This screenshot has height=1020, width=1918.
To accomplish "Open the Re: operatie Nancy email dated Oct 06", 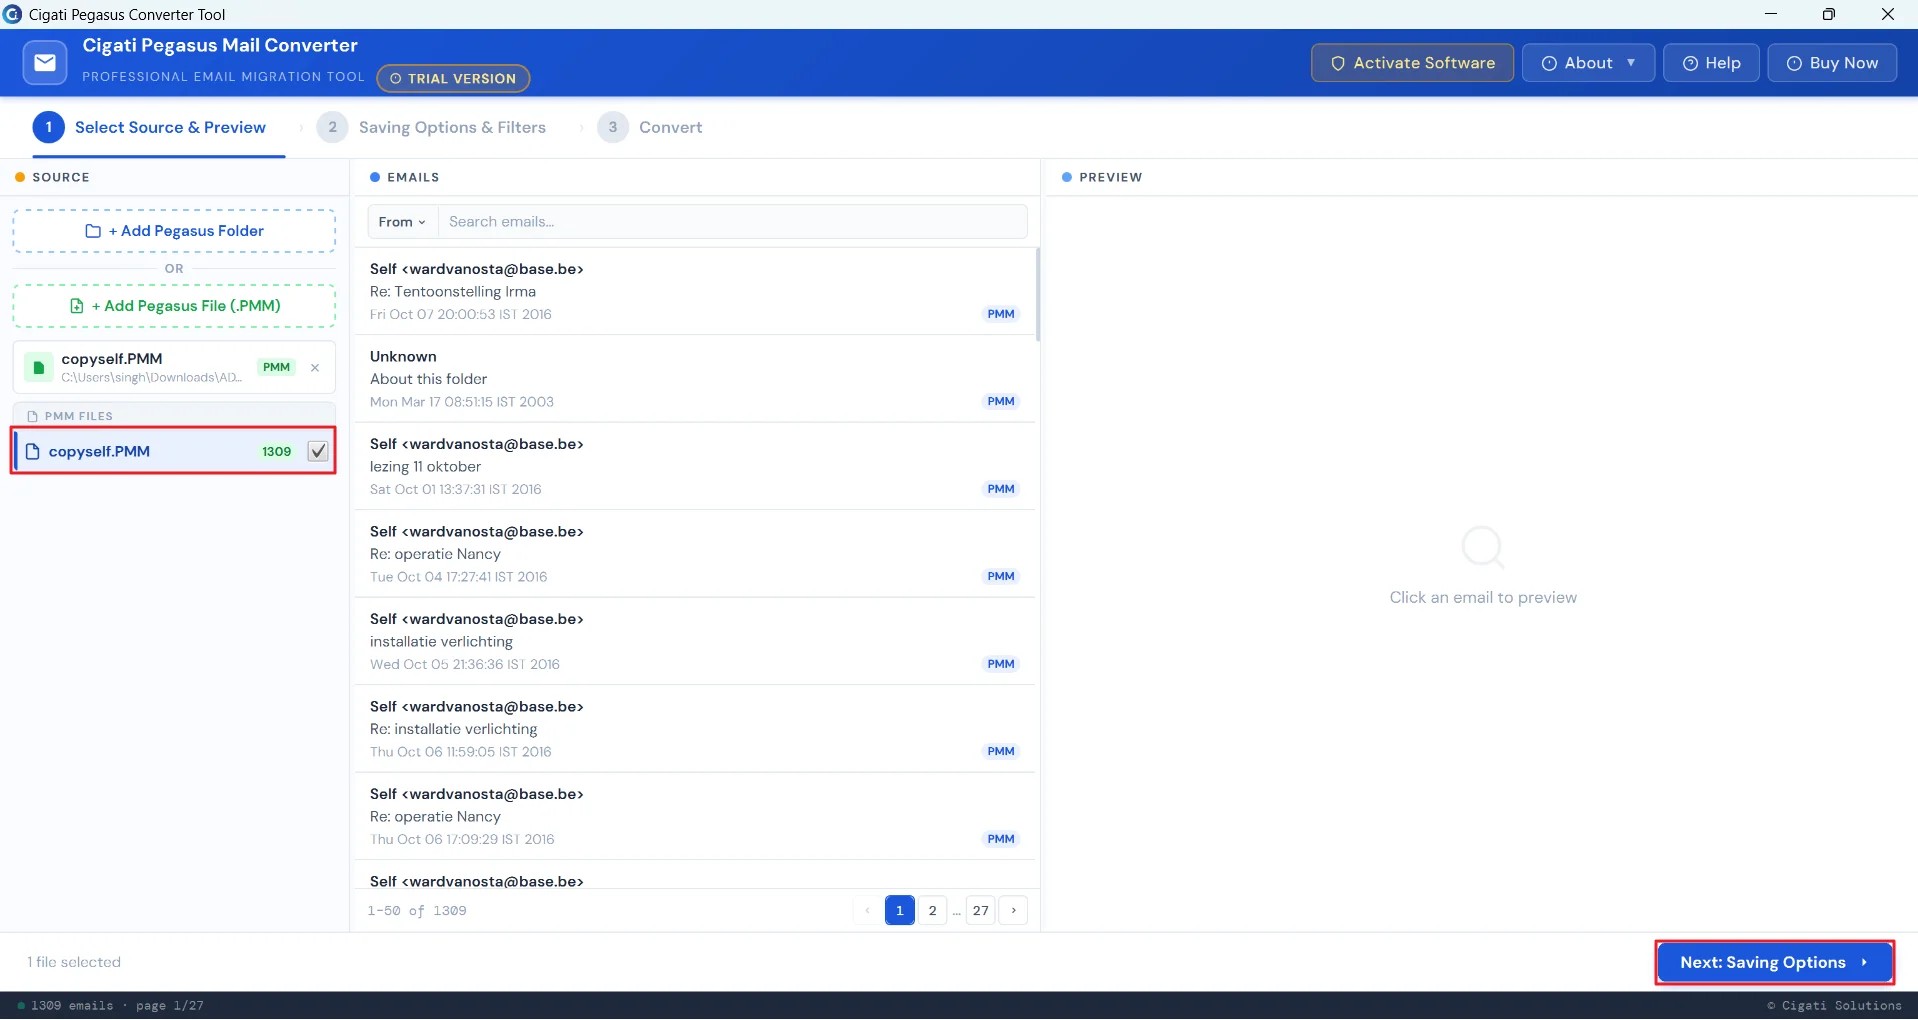I will (x=695, y=816).
